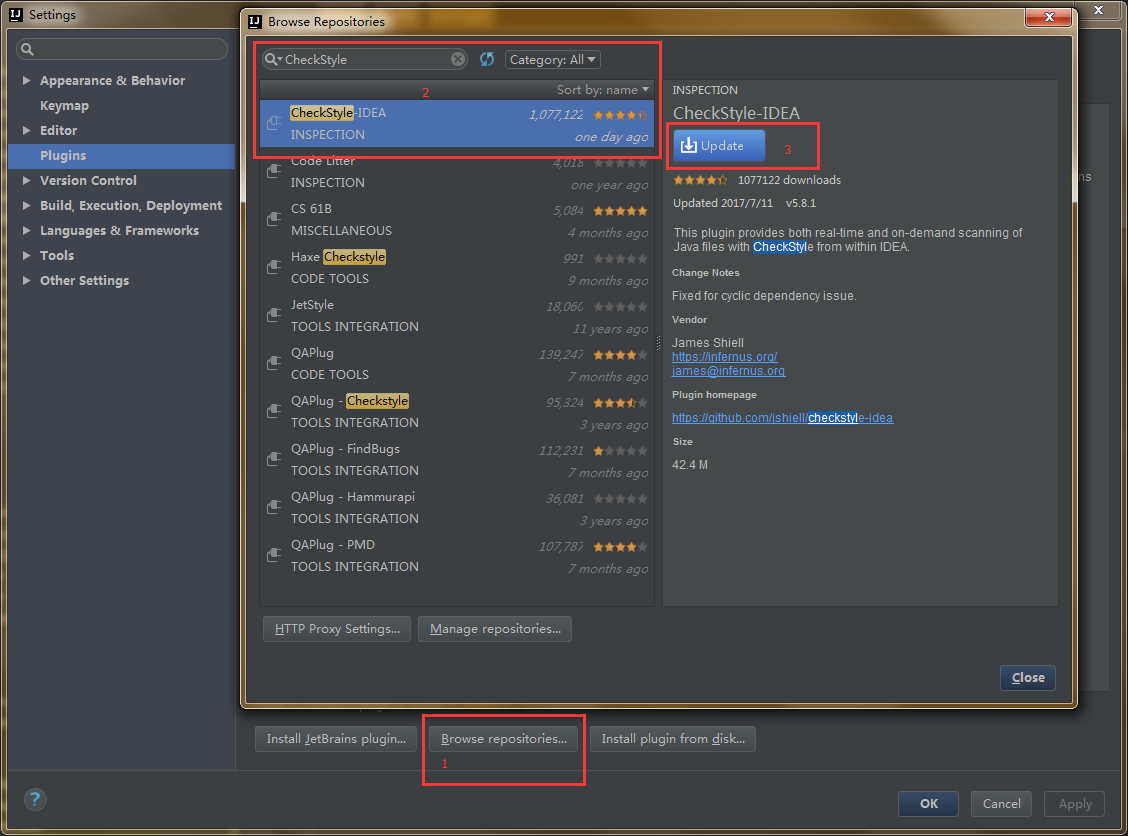Expand the Tools settings node

[x=26, y=255]
